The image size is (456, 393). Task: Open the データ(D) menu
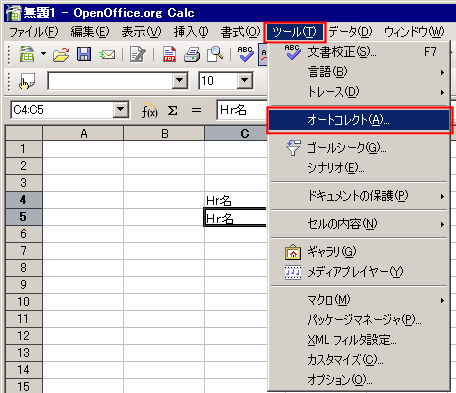coord(350,32)
